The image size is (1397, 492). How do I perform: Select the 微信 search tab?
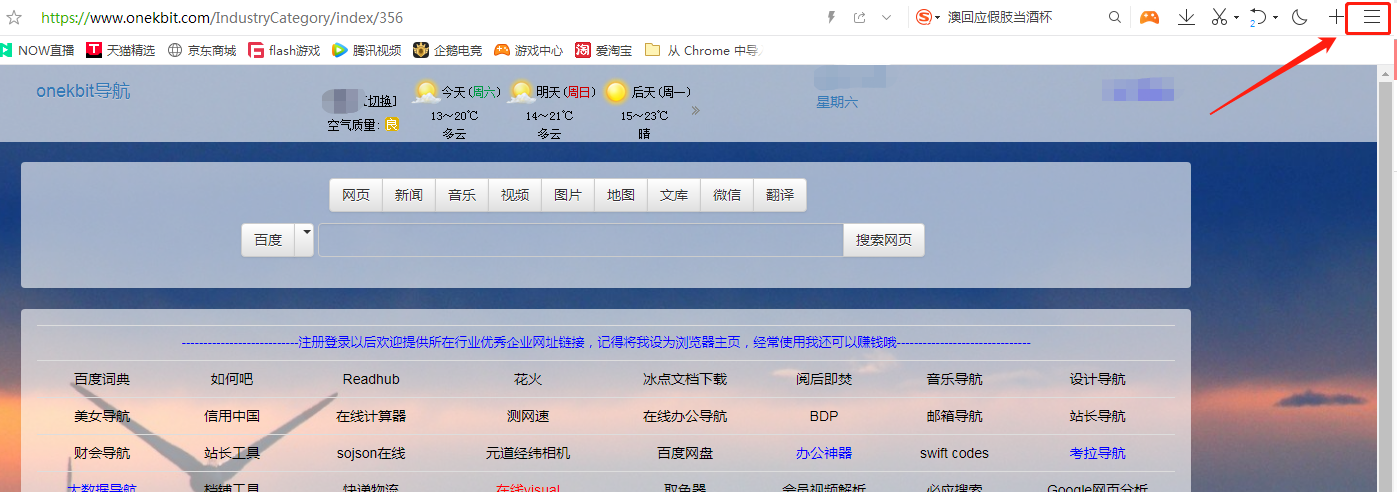(x=727, y=195)
